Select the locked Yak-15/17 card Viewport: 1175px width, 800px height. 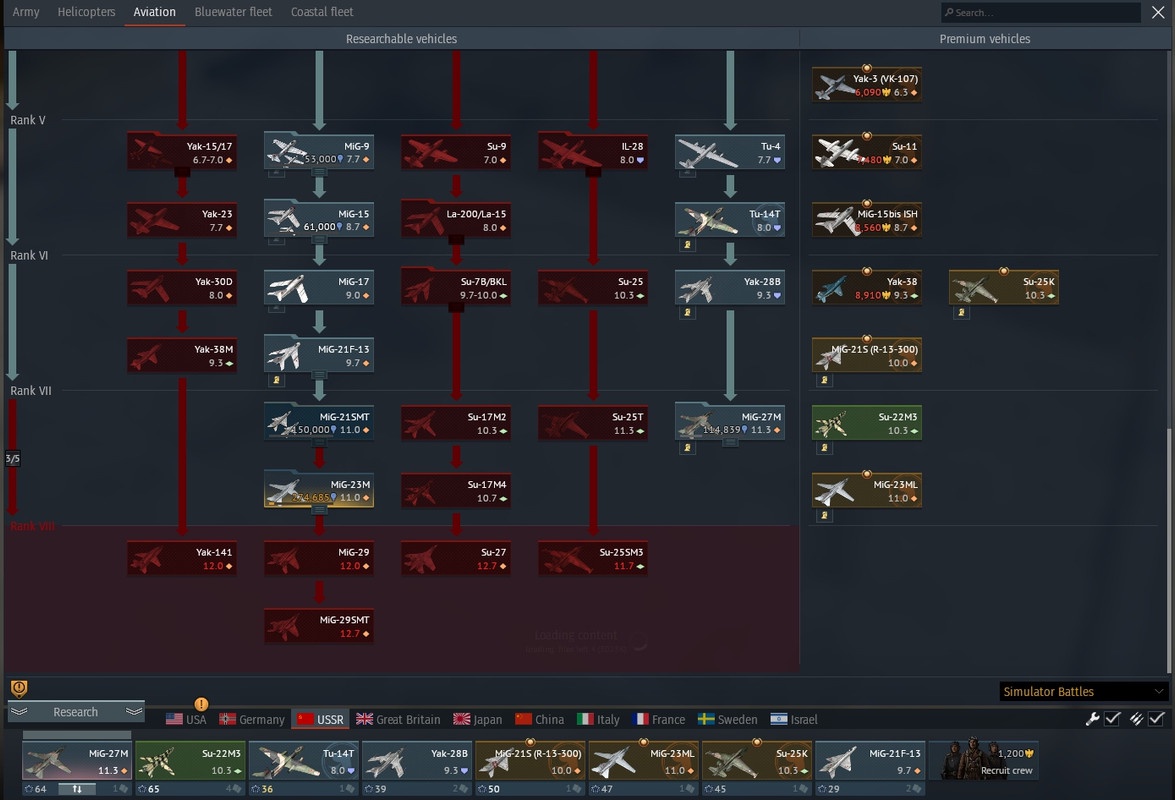click(182, 151)
